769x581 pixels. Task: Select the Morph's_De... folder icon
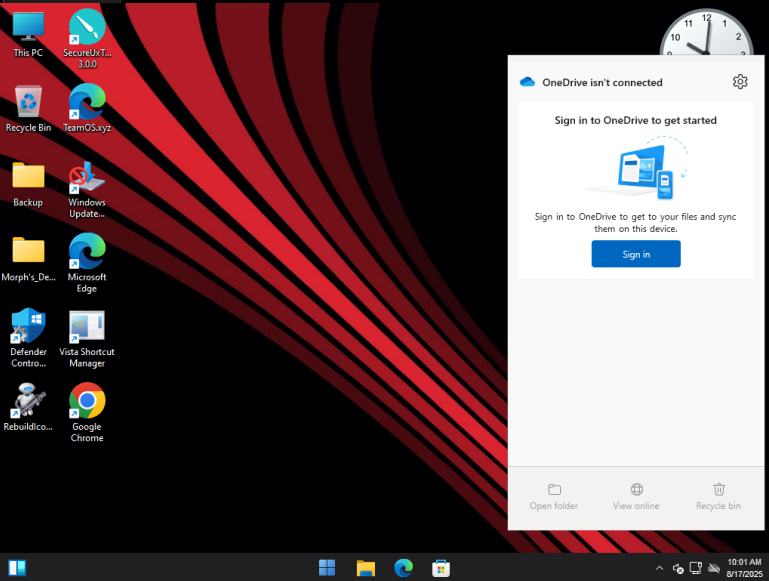28,259
